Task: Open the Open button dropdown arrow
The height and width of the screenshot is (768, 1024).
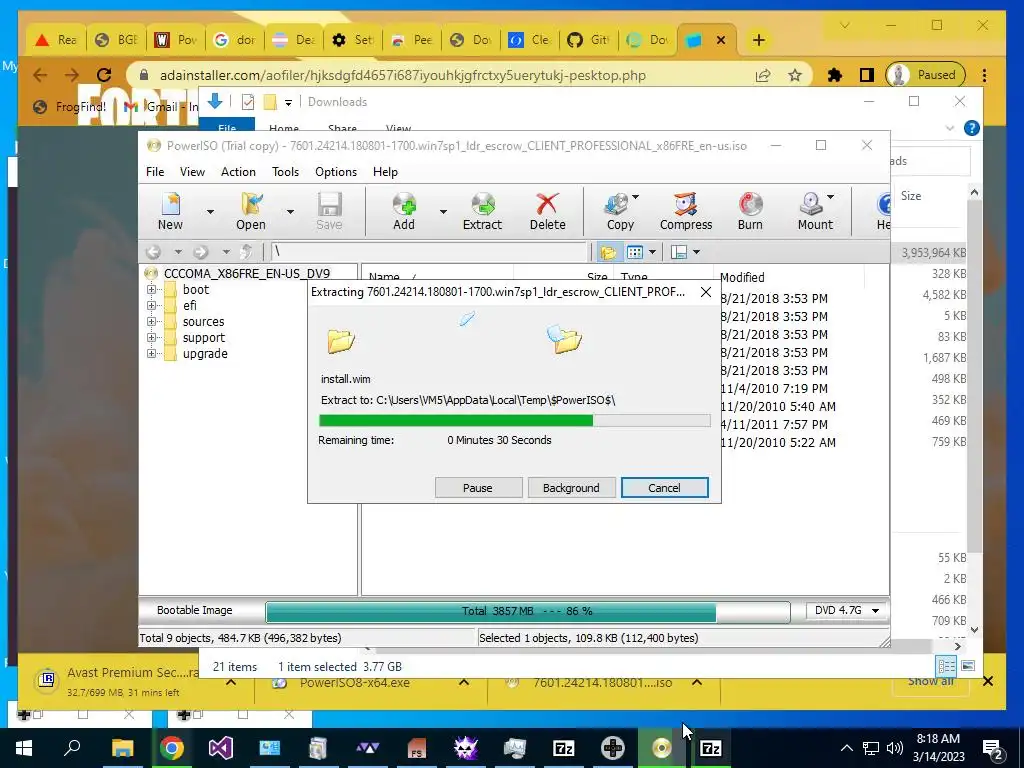Action: click(290, 212)
